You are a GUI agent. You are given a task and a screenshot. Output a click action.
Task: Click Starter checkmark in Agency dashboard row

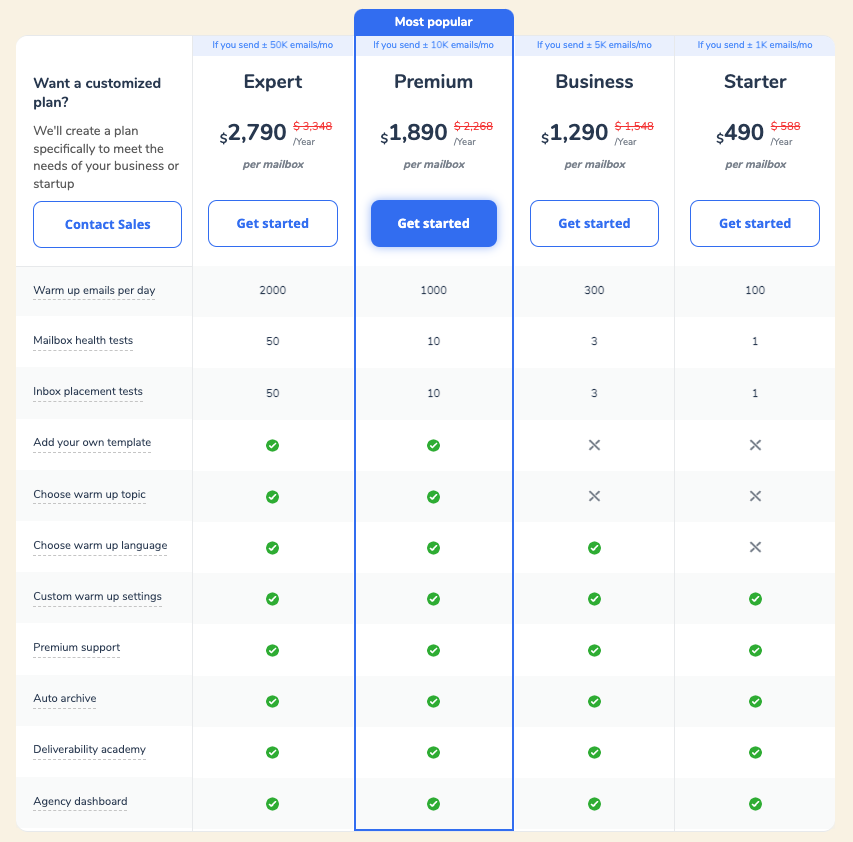(755, 803)
